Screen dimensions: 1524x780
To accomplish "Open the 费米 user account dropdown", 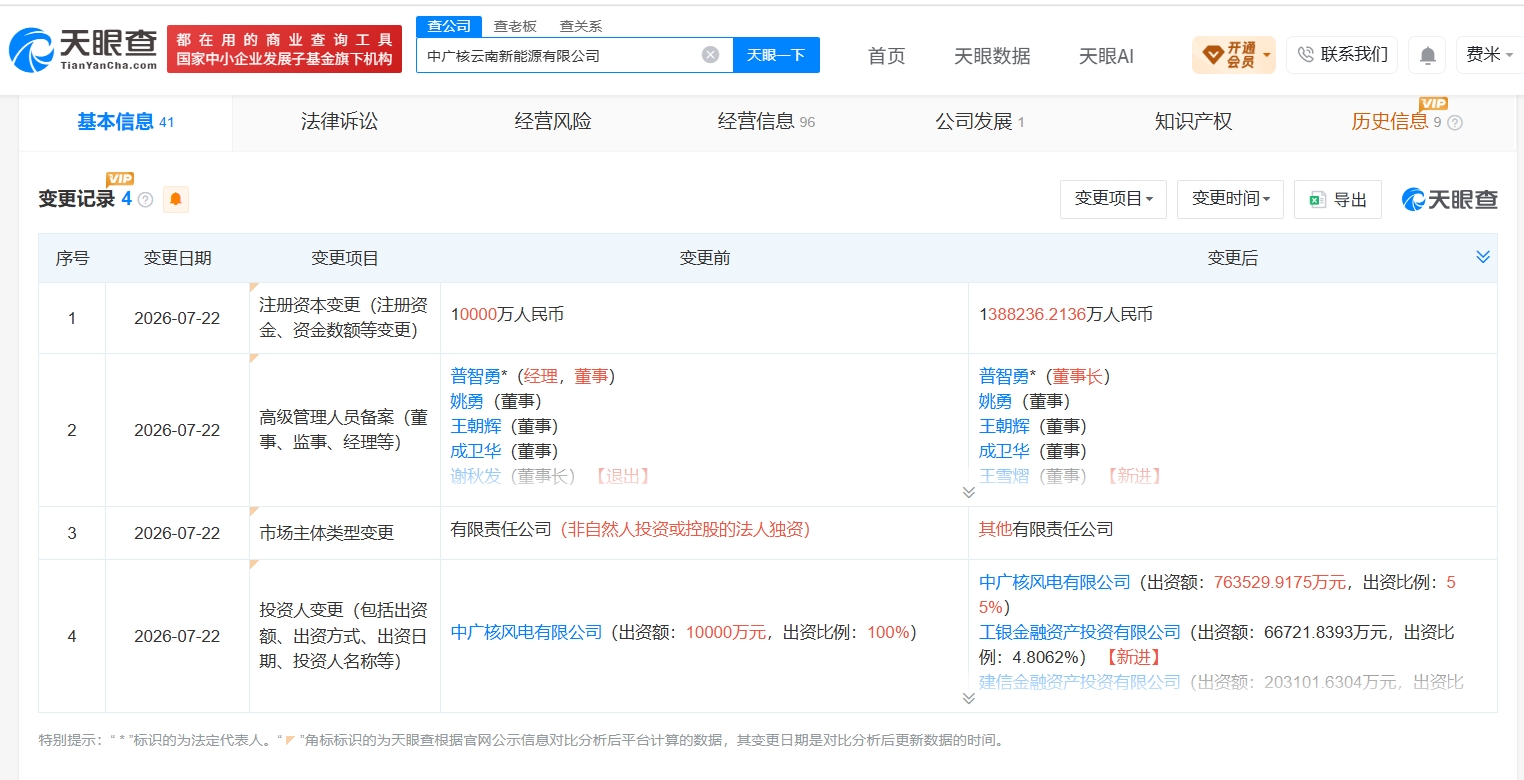I will click(1489, 55).
